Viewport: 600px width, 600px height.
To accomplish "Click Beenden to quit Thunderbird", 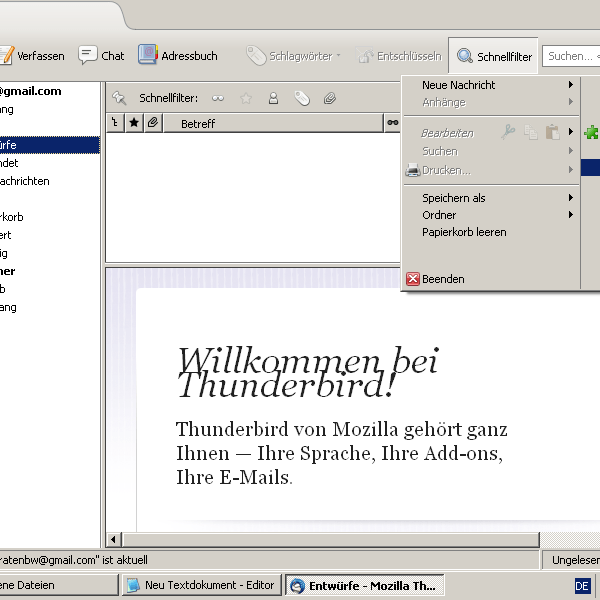I will (491, 279).
